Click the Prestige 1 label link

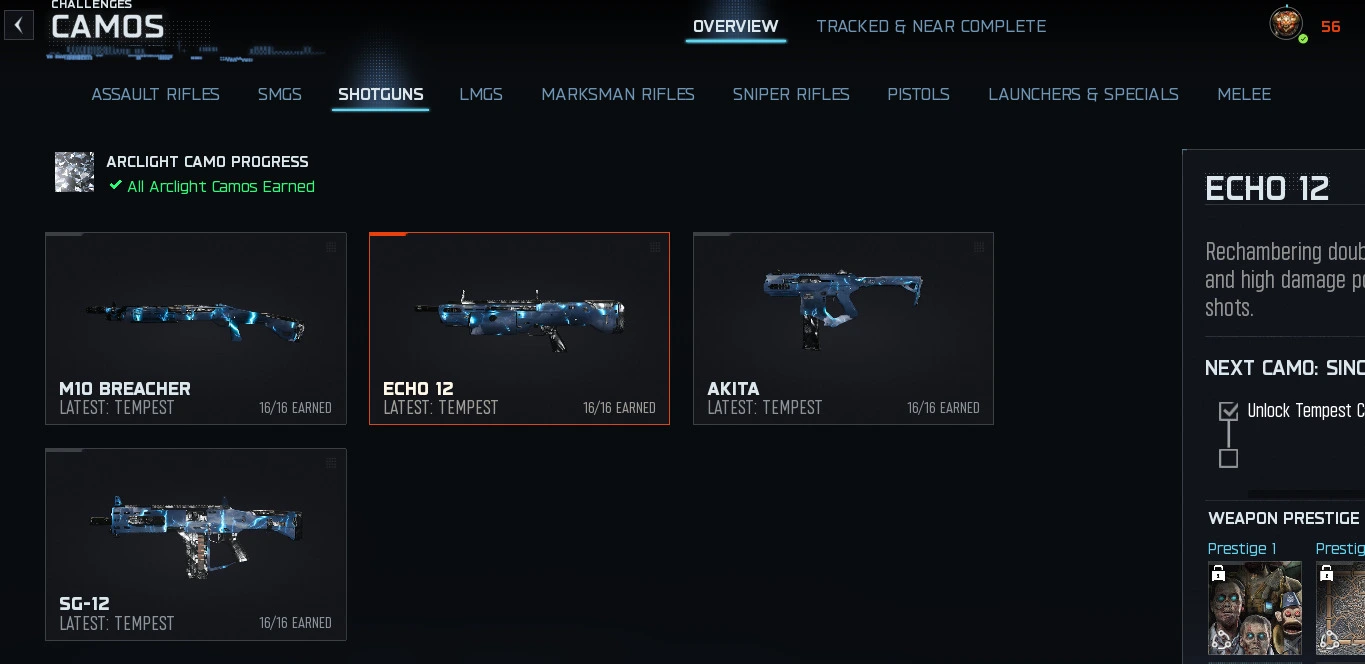pyautogui.click(x=1242, y=548)
